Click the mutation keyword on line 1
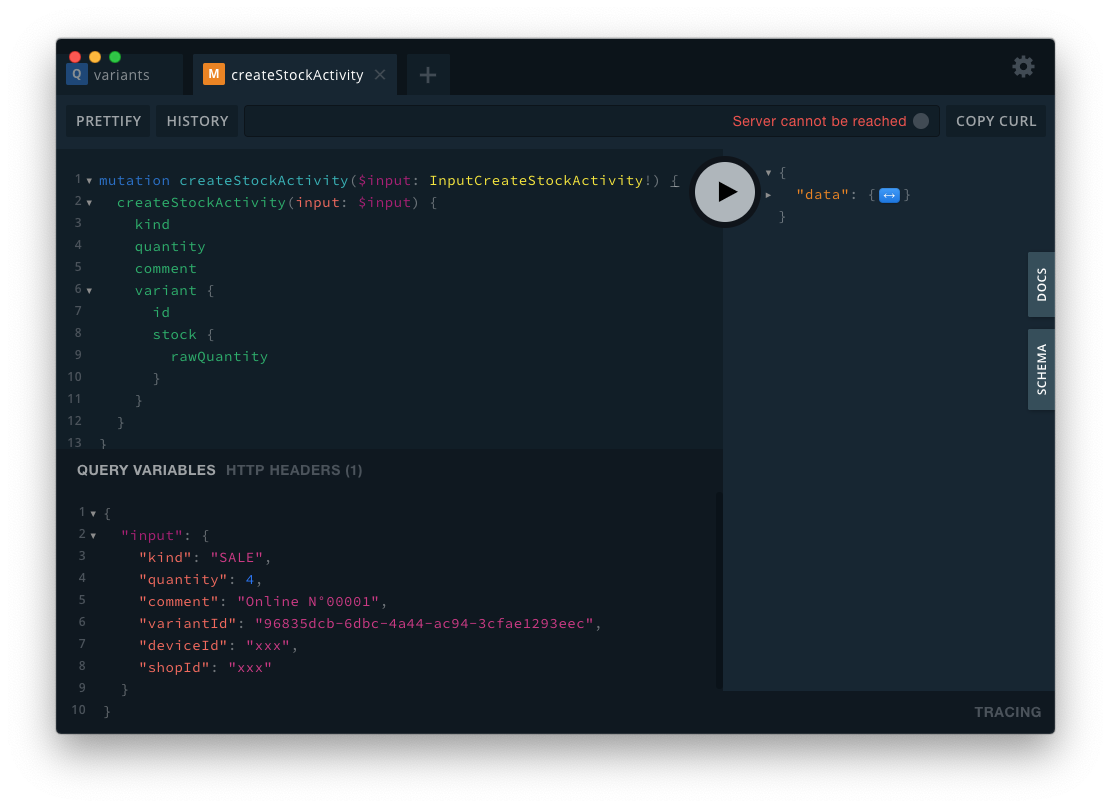1111x808 pixels. tap(134, 180)
